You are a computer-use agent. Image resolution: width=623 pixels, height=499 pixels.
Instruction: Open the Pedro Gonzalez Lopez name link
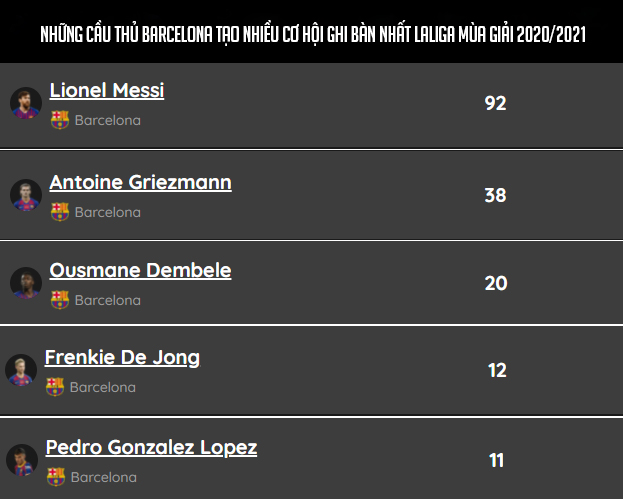[x=151, y=447]
